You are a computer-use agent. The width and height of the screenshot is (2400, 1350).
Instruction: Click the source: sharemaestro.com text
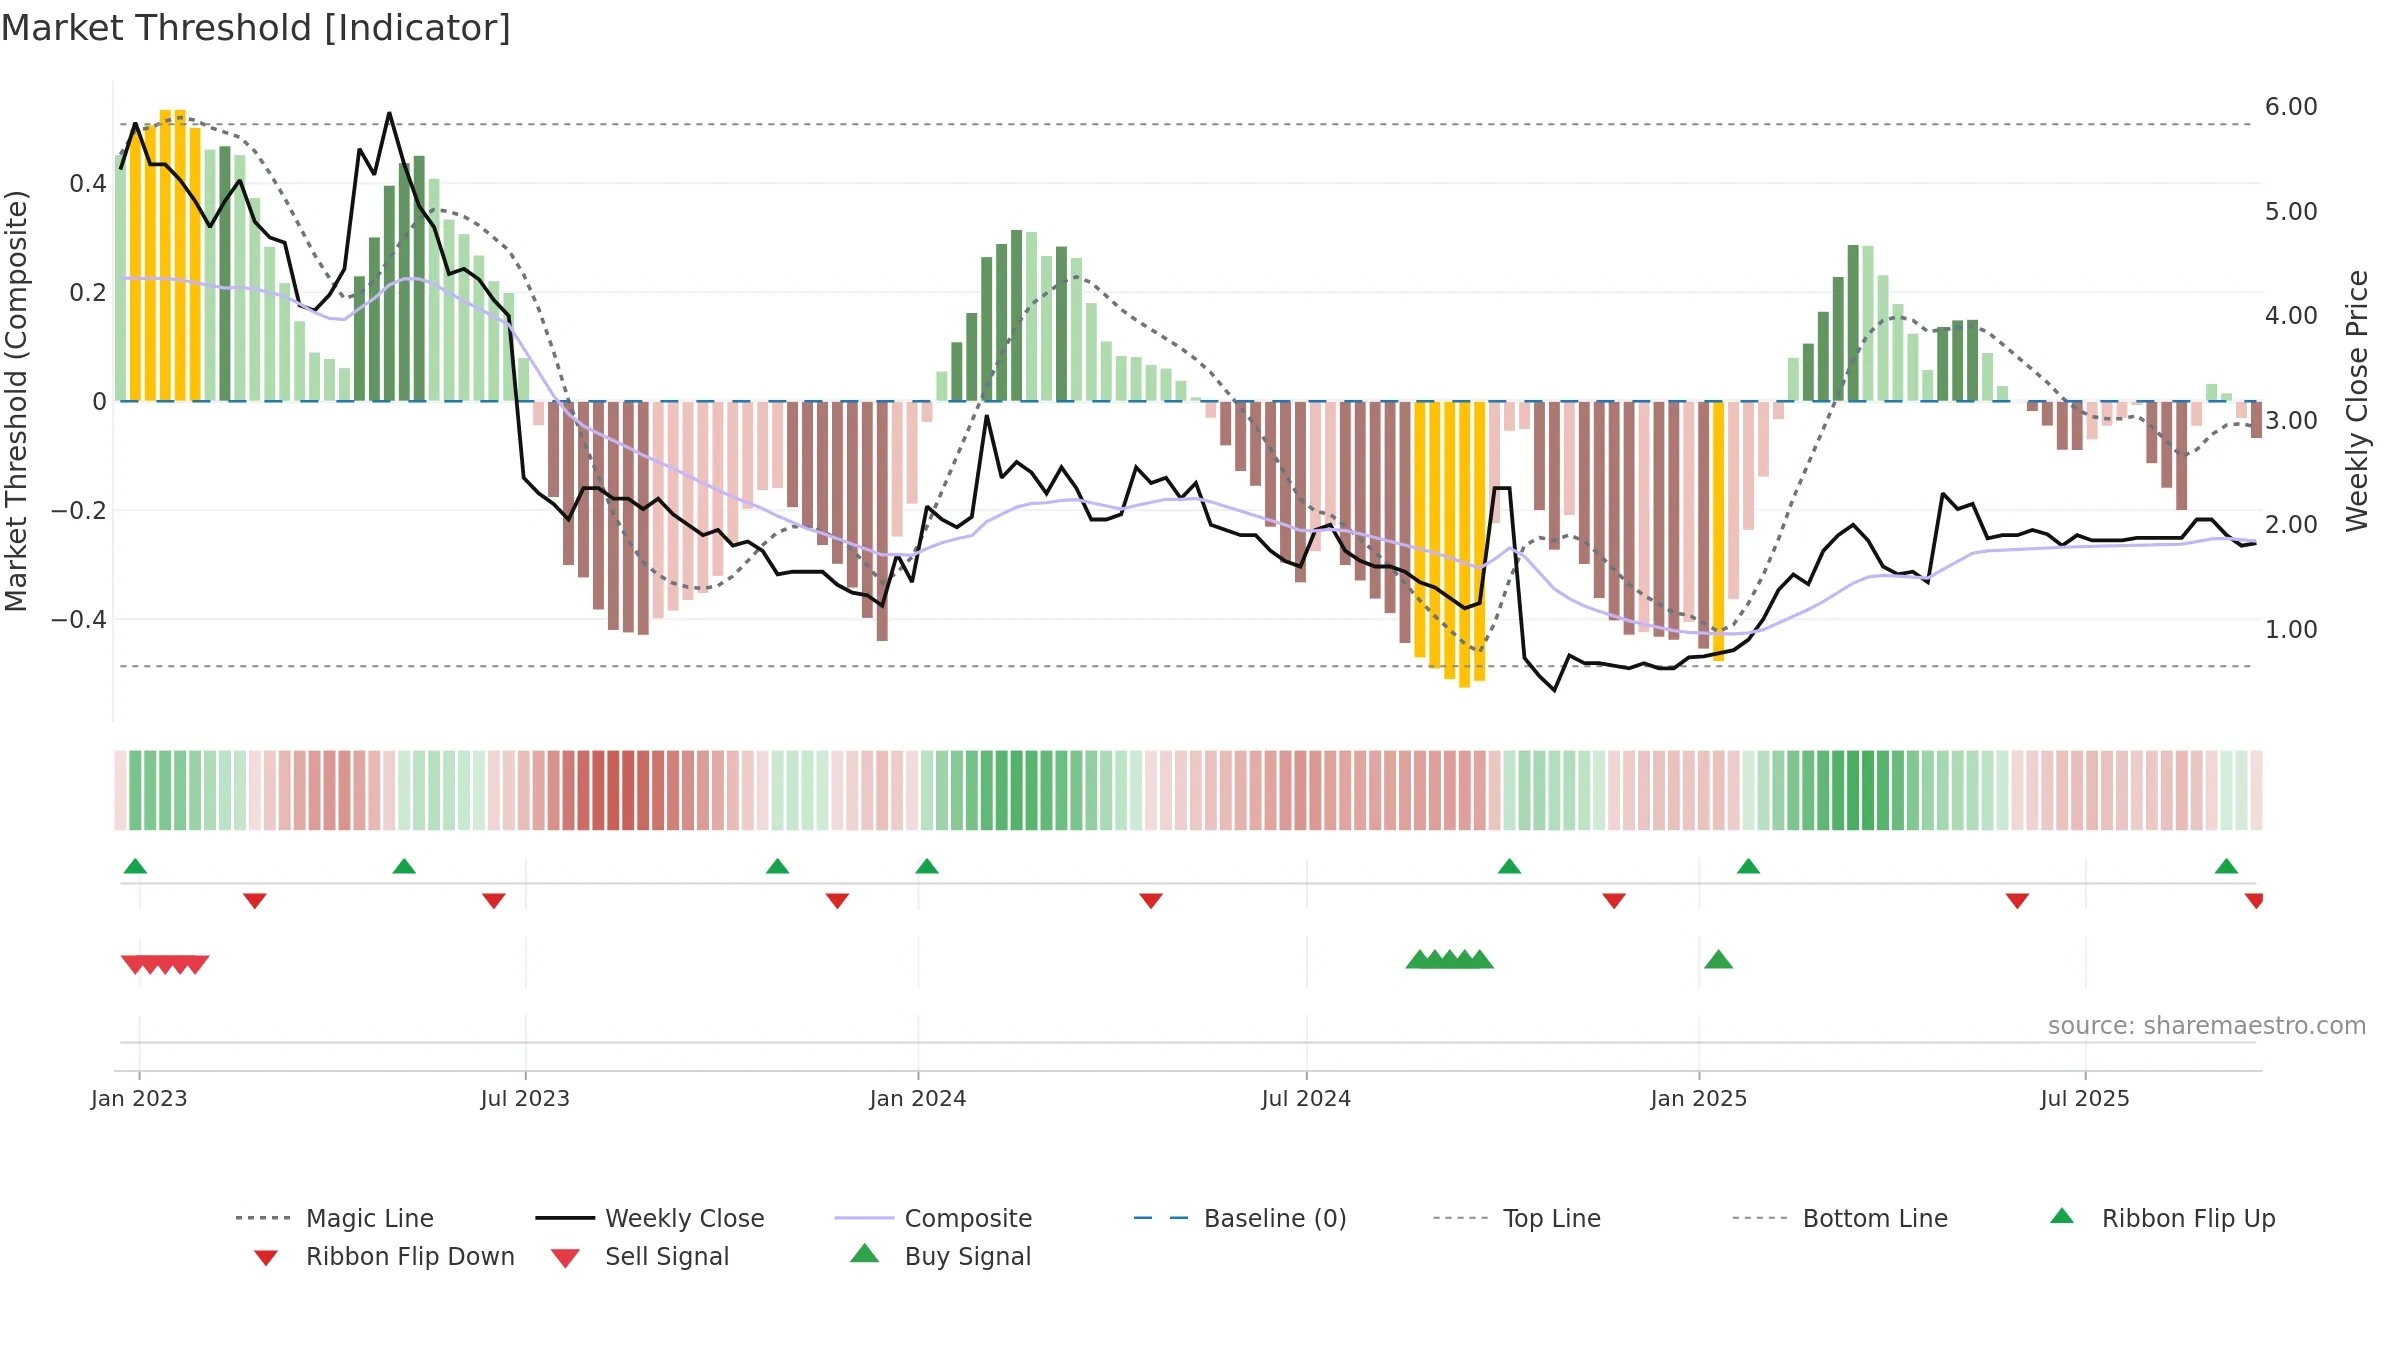2206,1026
